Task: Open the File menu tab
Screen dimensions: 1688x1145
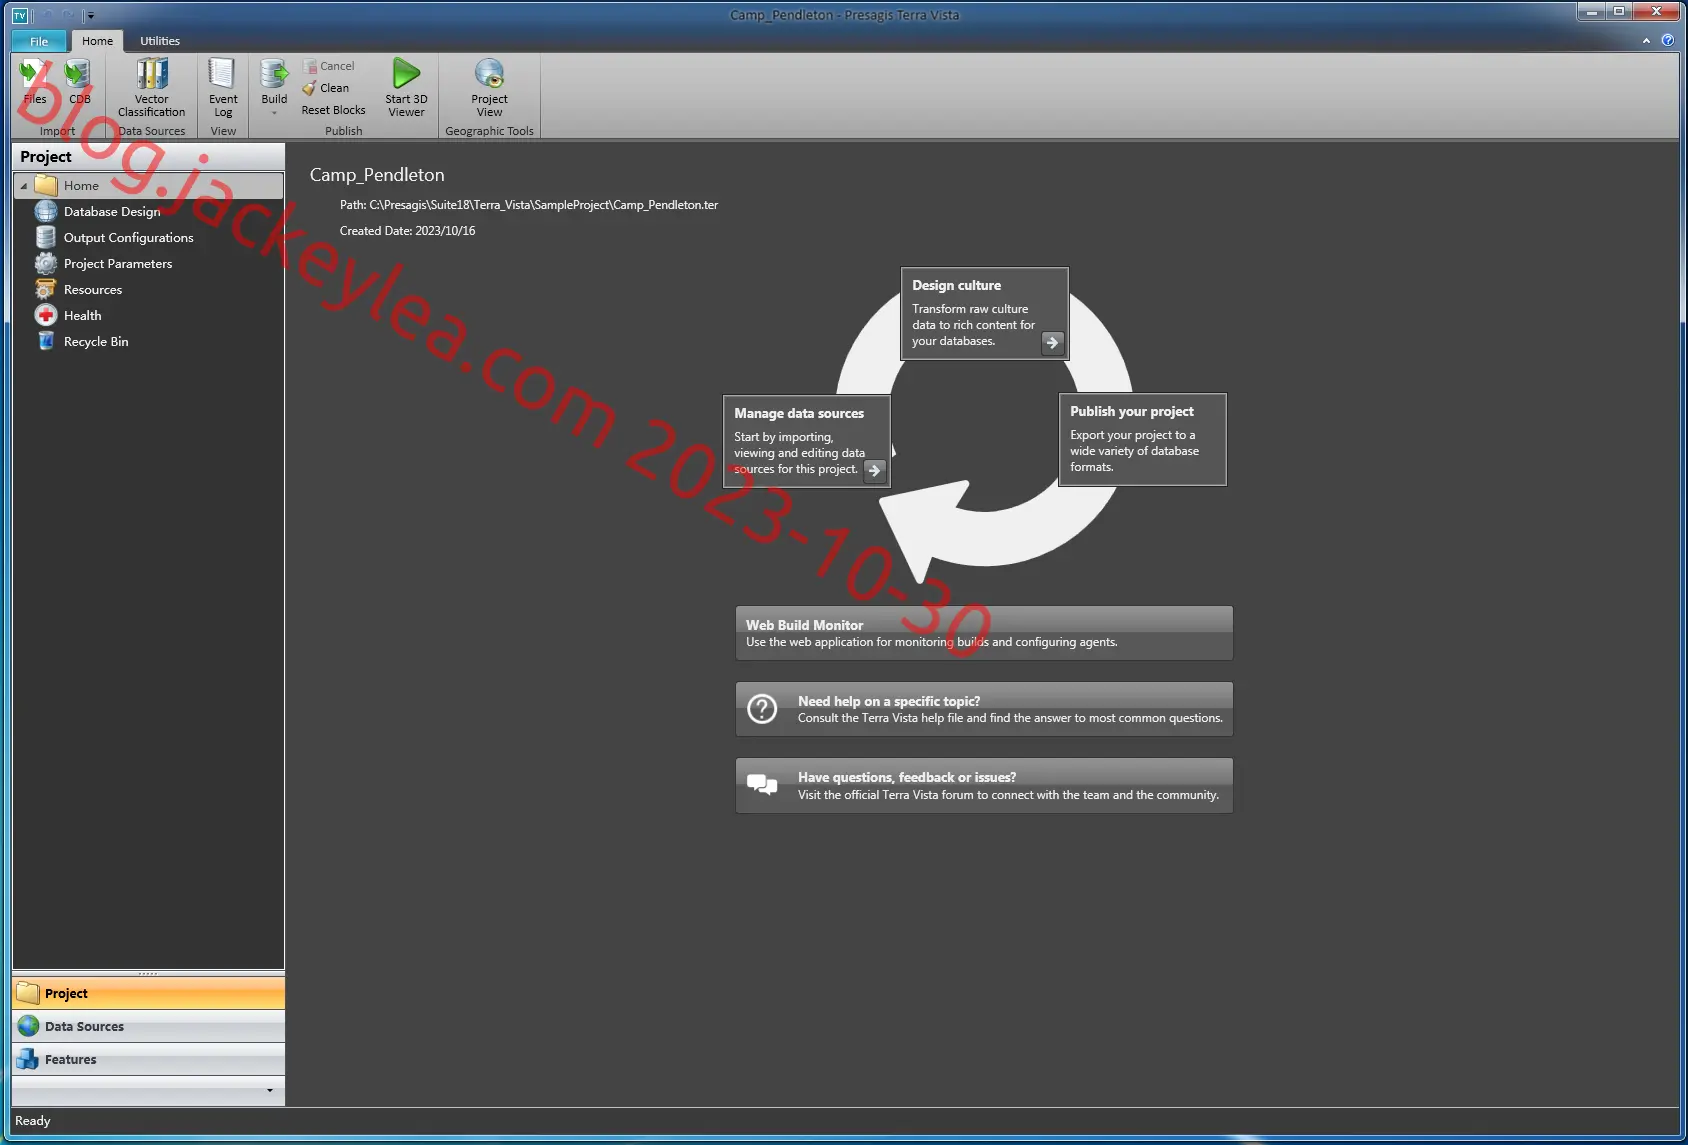Action: (39, 41)
